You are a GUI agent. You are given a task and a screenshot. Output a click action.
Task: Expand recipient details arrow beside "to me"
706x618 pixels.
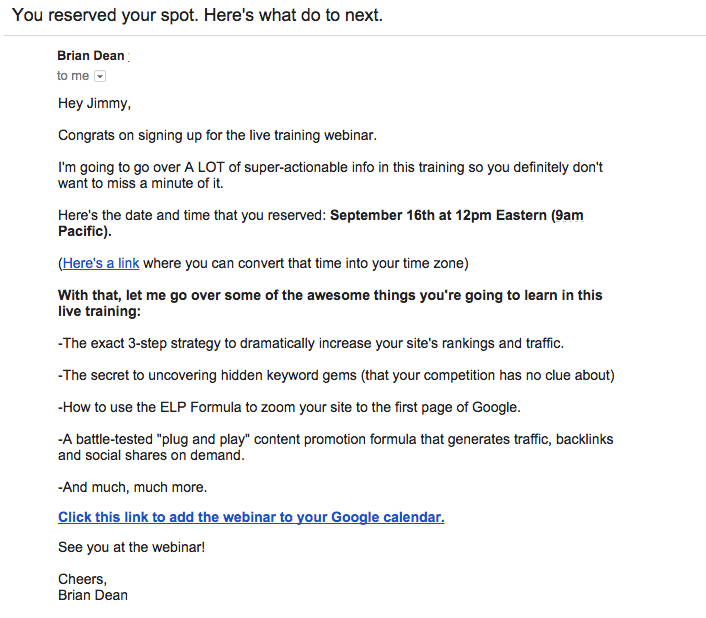[x=100, y=76]
